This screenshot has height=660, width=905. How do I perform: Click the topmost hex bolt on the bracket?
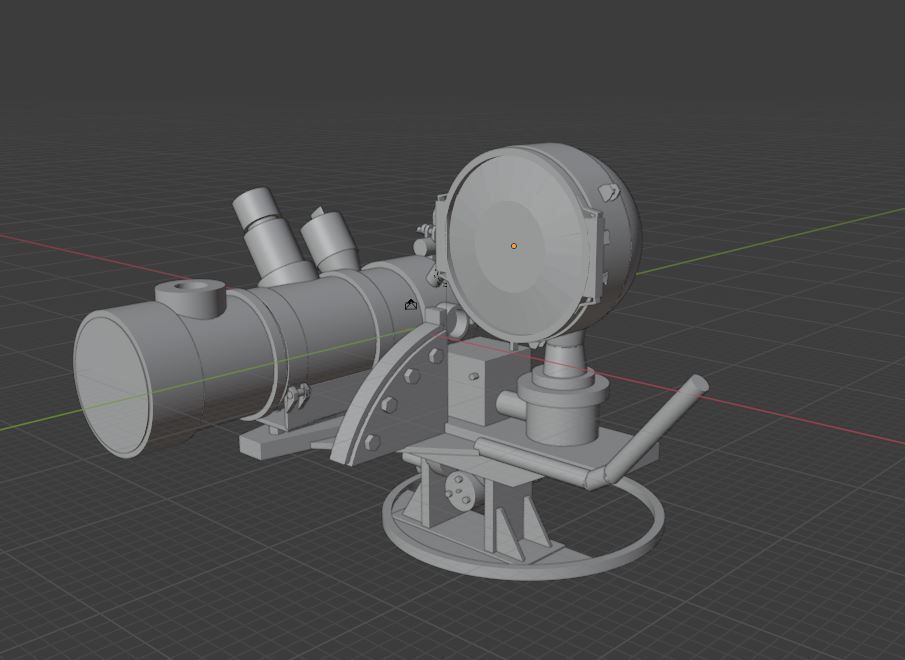pos(436,355)
